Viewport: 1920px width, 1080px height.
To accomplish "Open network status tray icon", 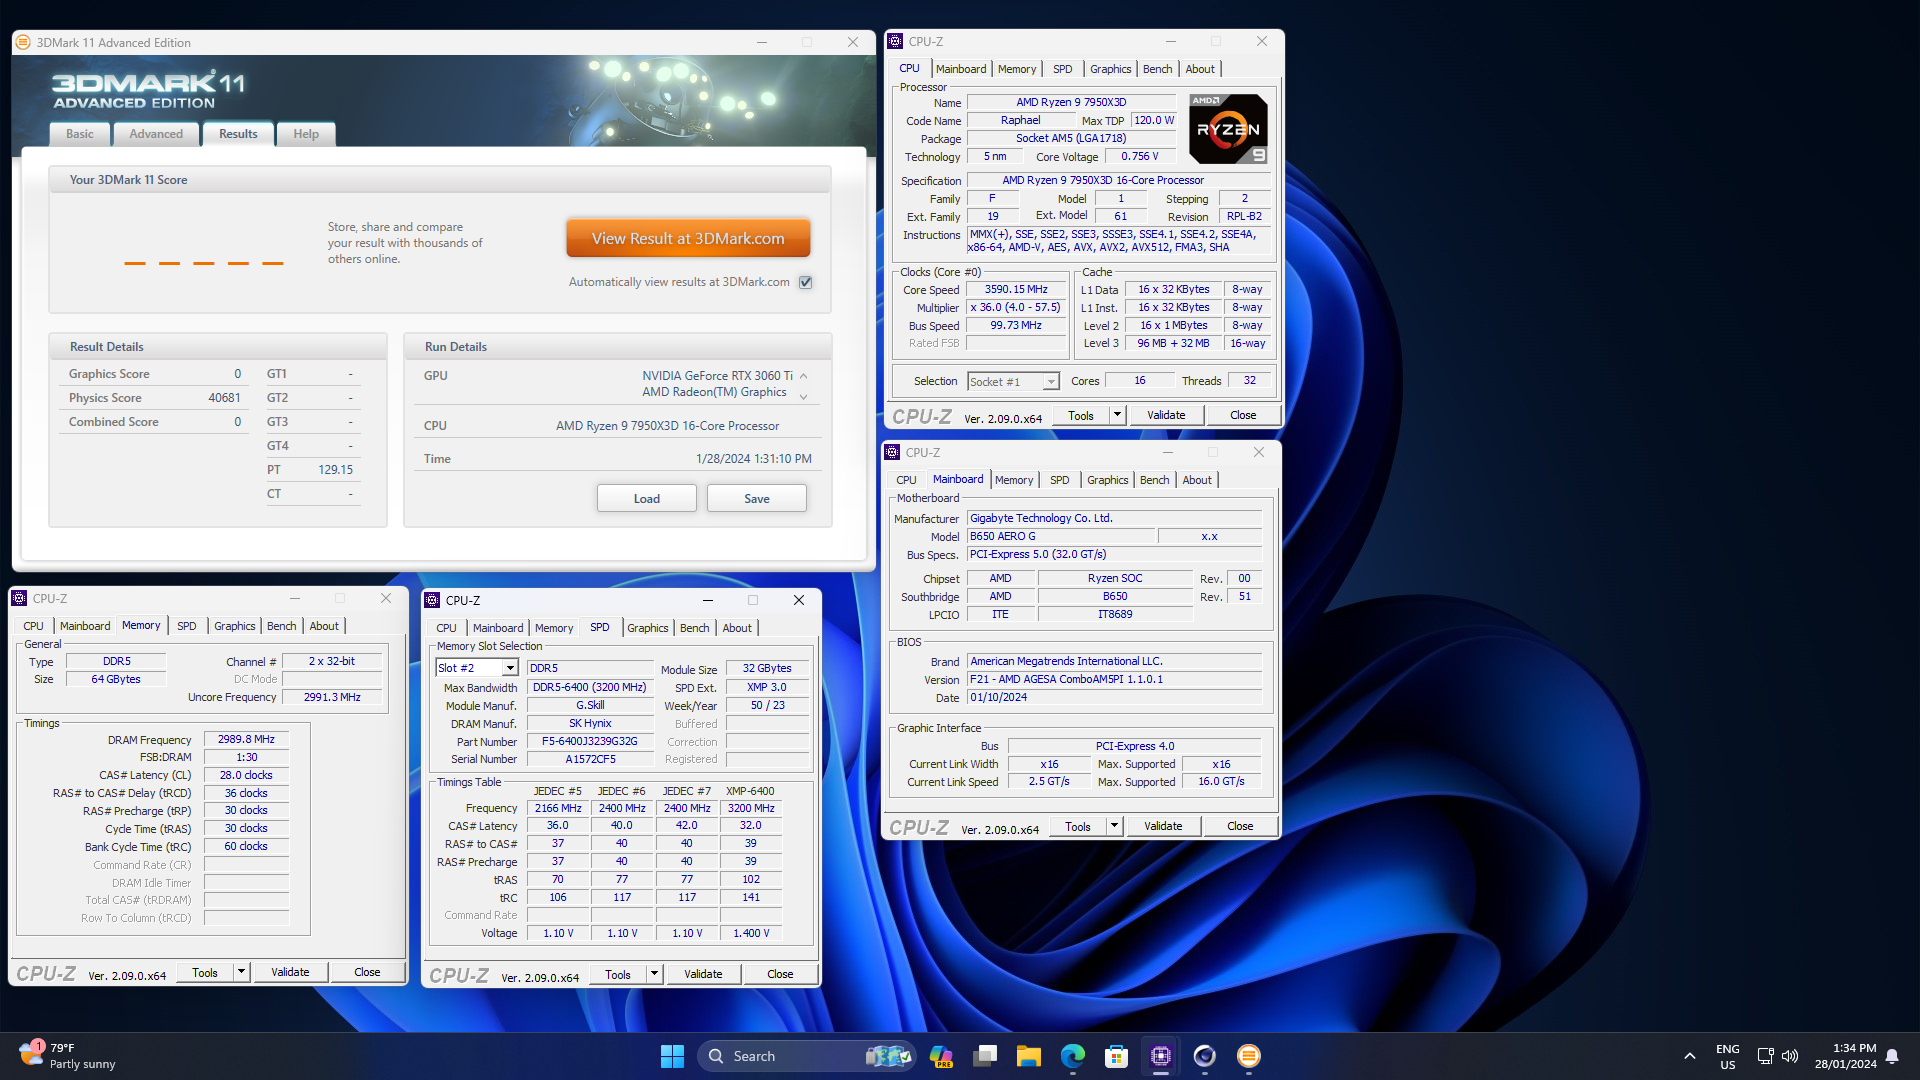I will [x=1765, y=1056].
